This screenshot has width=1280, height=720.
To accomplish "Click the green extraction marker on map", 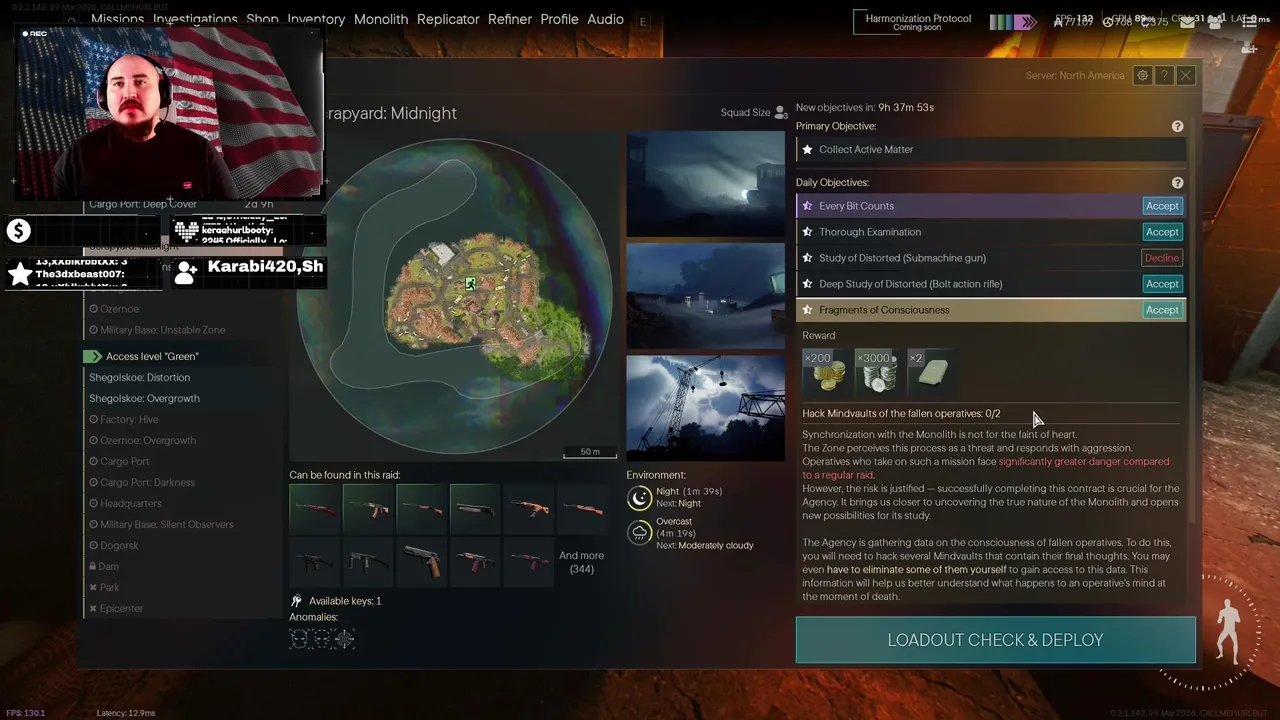I will pos(470,284).
